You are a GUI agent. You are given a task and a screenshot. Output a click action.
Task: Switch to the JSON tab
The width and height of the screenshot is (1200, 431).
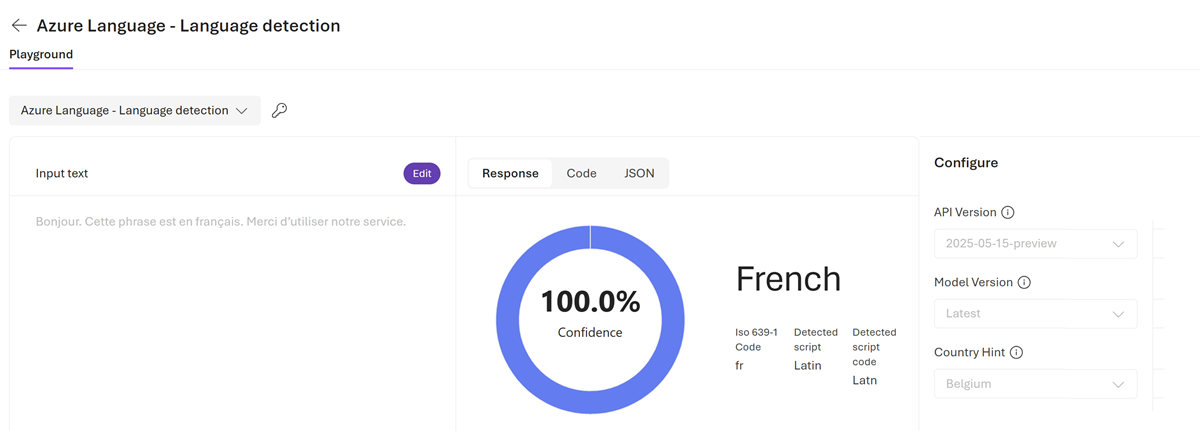coord(639,173)
